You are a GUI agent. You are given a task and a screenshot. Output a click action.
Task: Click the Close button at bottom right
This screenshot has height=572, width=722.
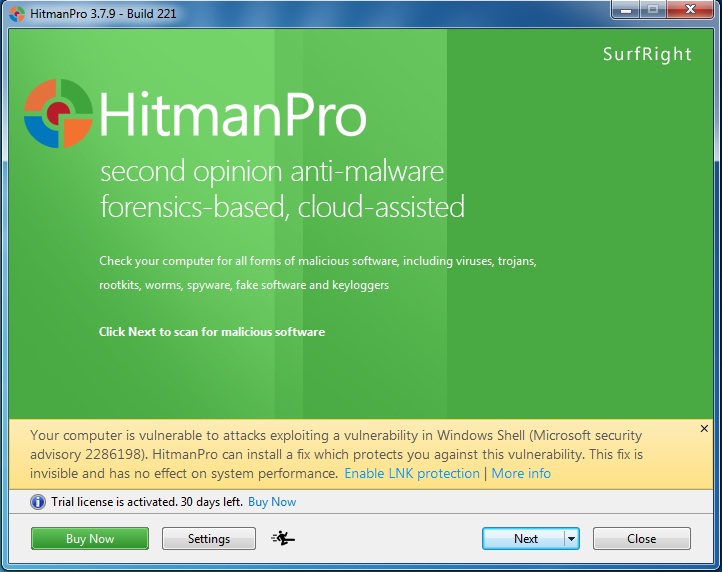pyautogui.click(x=641, y=538)
